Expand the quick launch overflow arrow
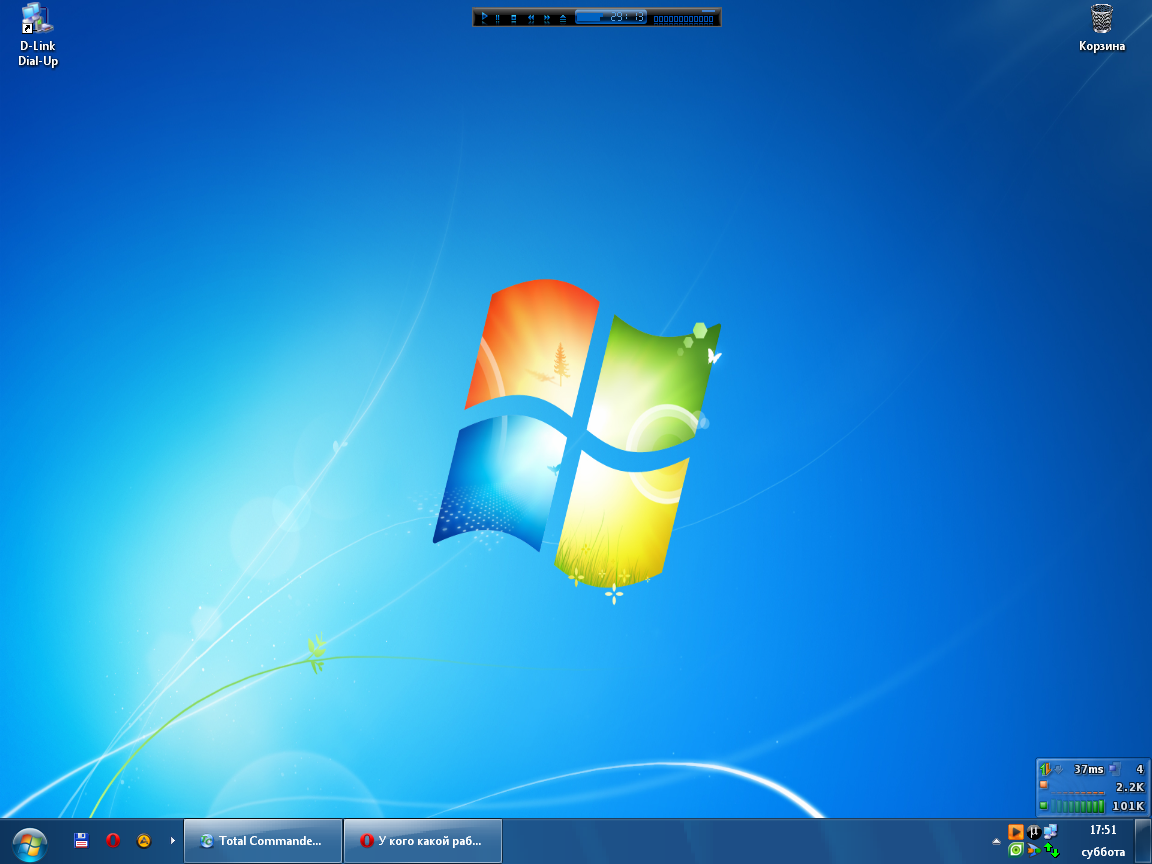The height and width of the screenshot is (864, 1152). point(173,841)
